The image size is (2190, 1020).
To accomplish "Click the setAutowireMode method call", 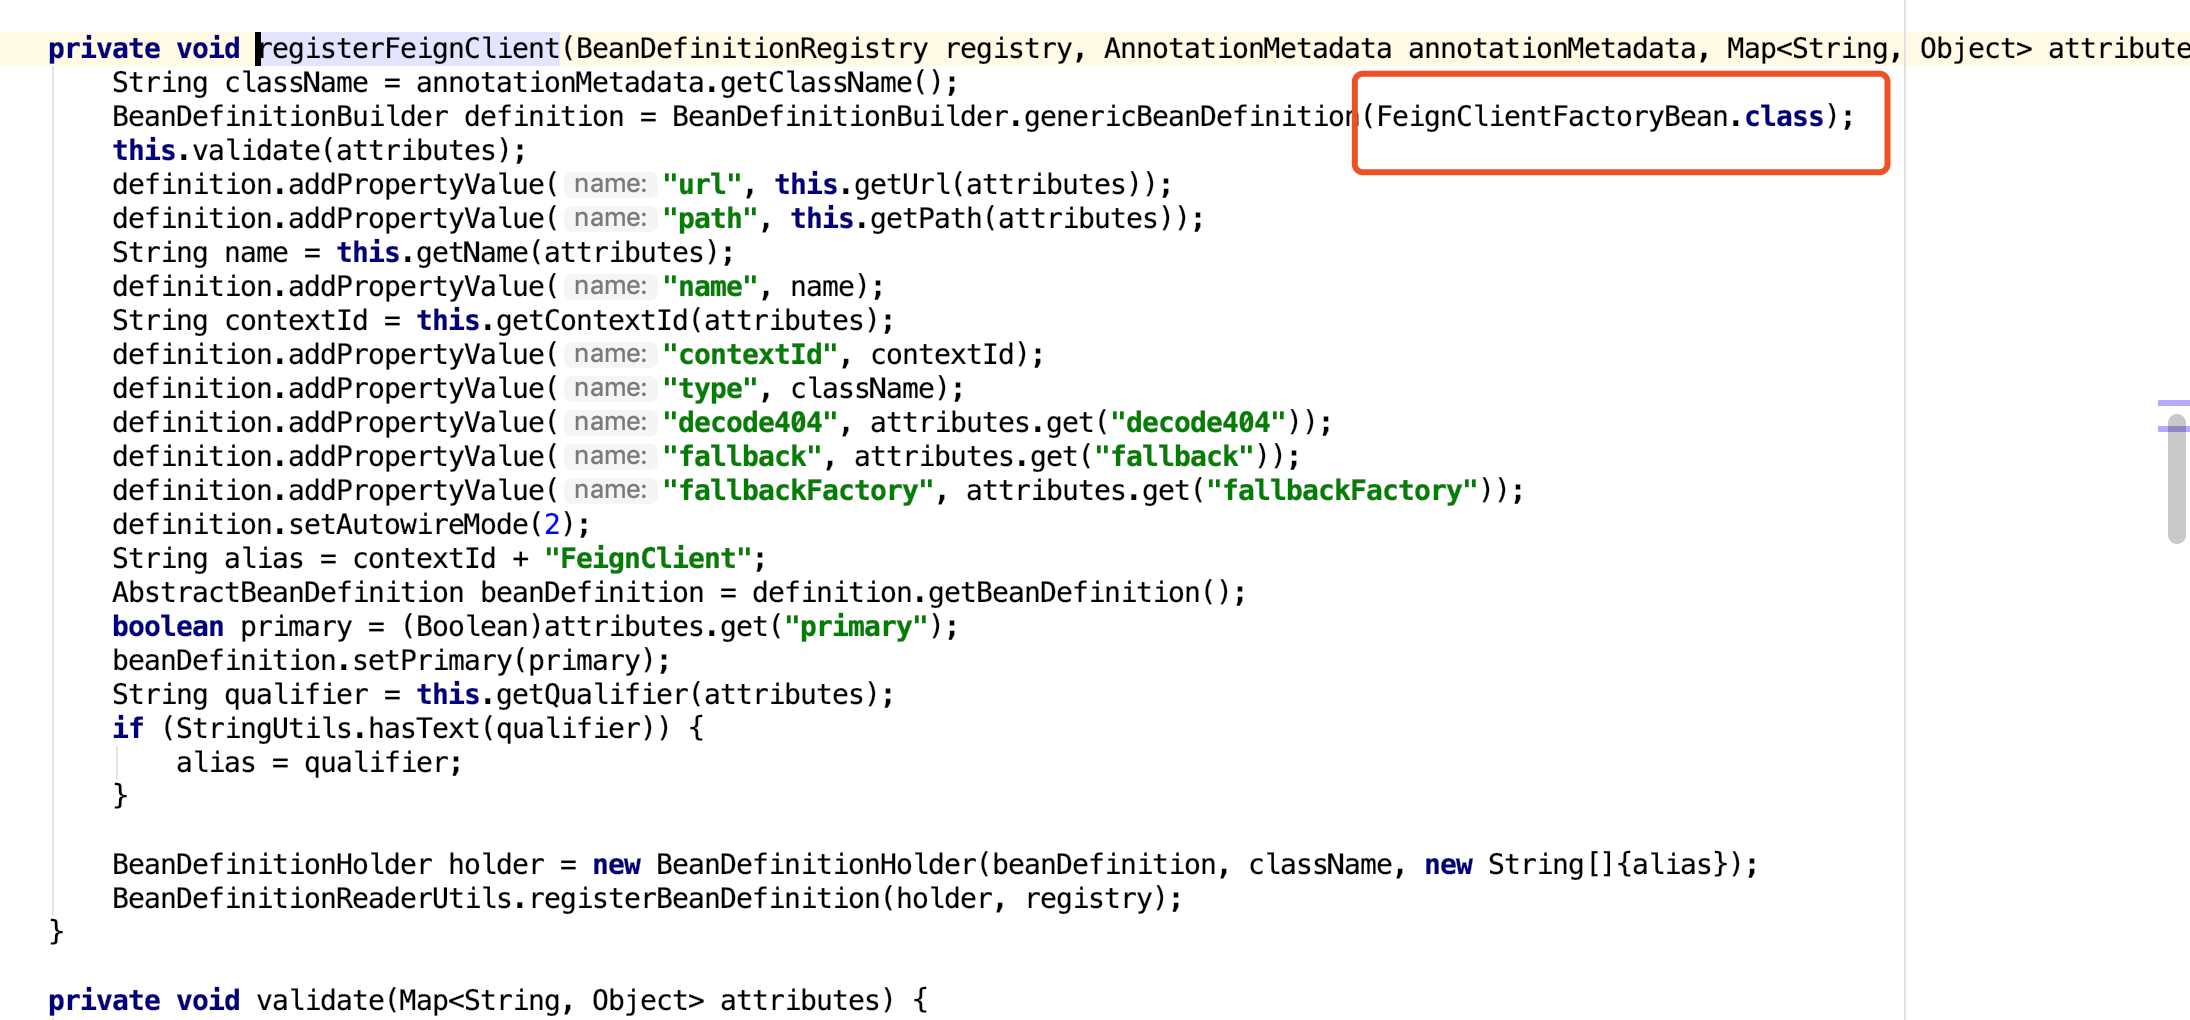I will click(x=409, y=524).
